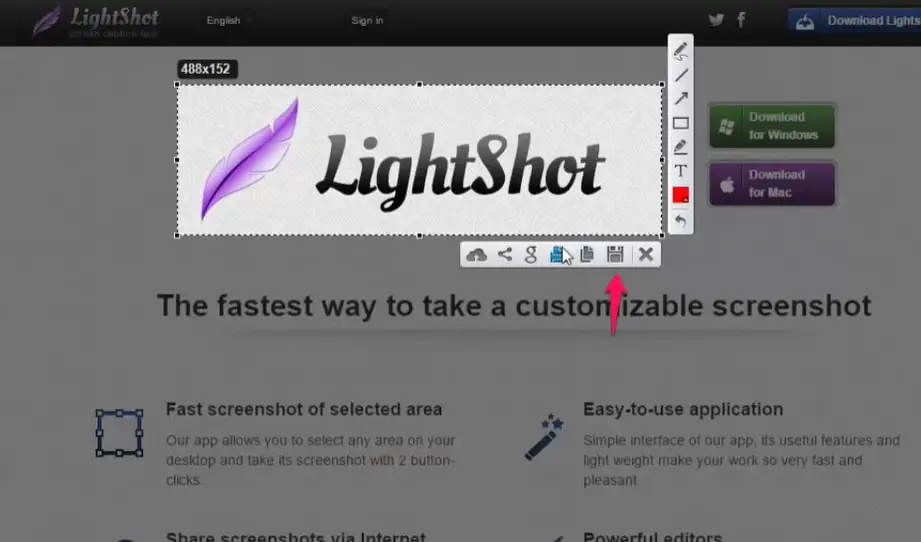Select the Rectangle tool
Viewport: 921px width, 542px height.
(681, 123)
